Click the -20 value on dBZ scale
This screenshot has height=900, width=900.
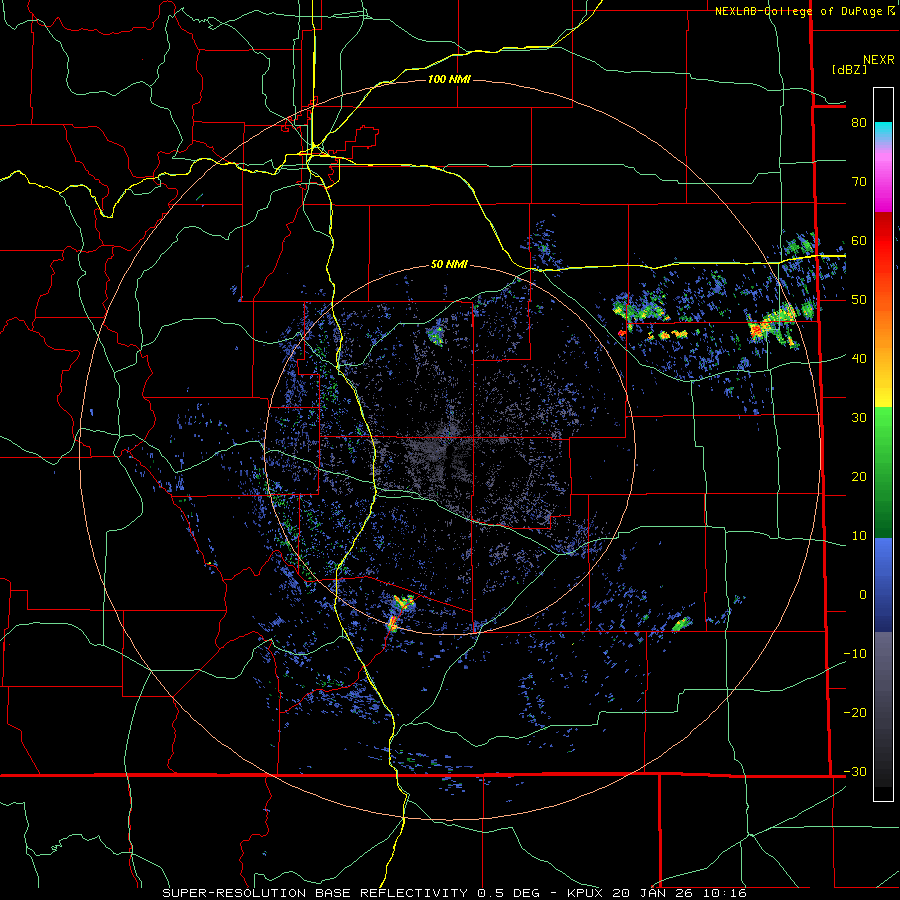(855, 712)
